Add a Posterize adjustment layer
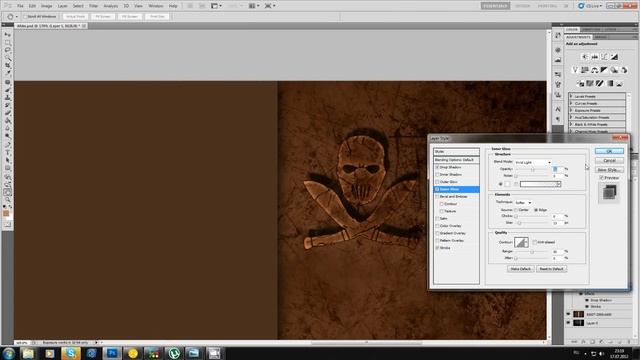 coord(590,84)
